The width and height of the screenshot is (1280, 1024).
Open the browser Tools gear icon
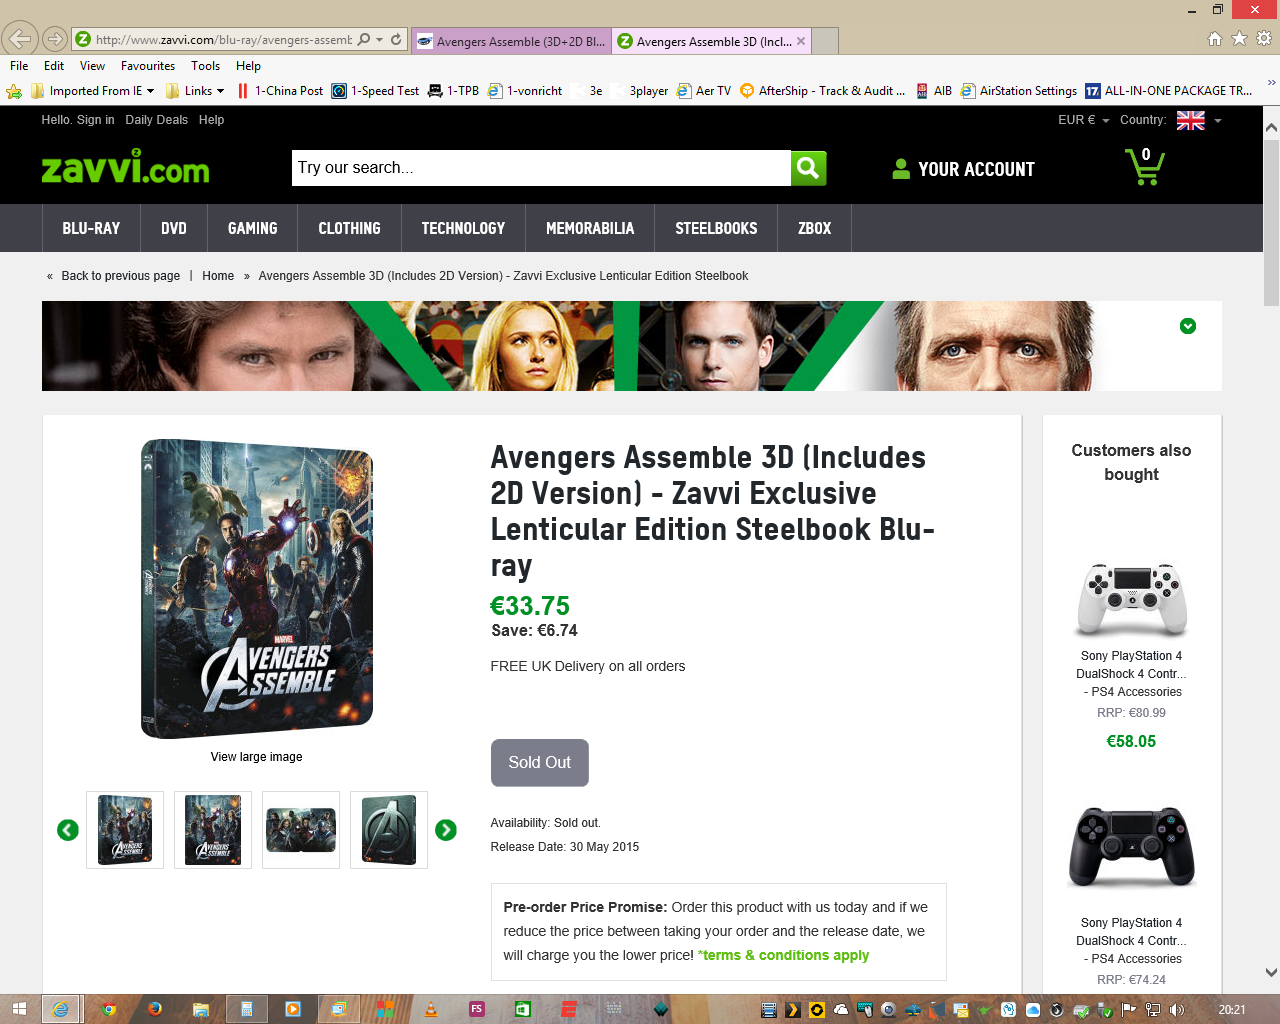tap(1264, 38)
